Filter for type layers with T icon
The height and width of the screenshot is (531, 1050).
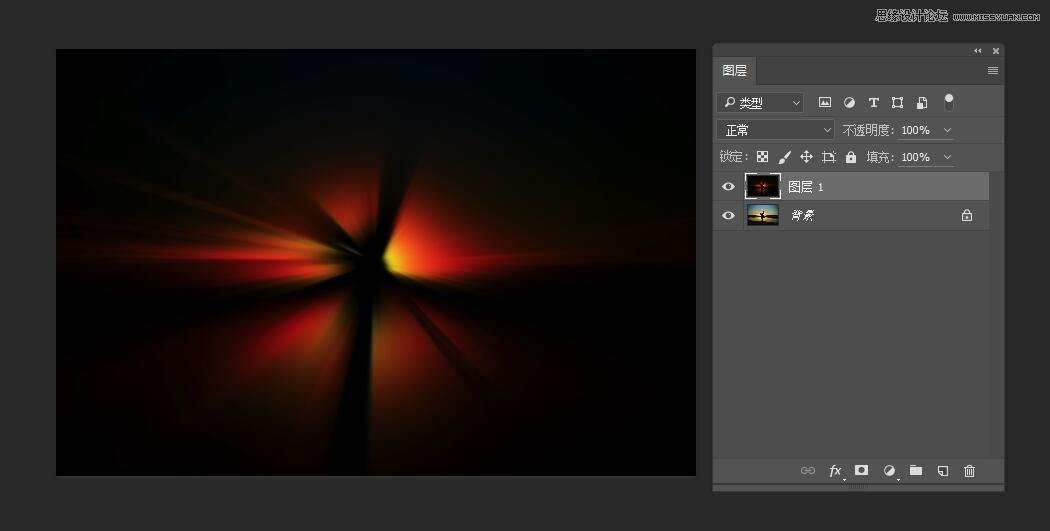click(x=873, y=102)
